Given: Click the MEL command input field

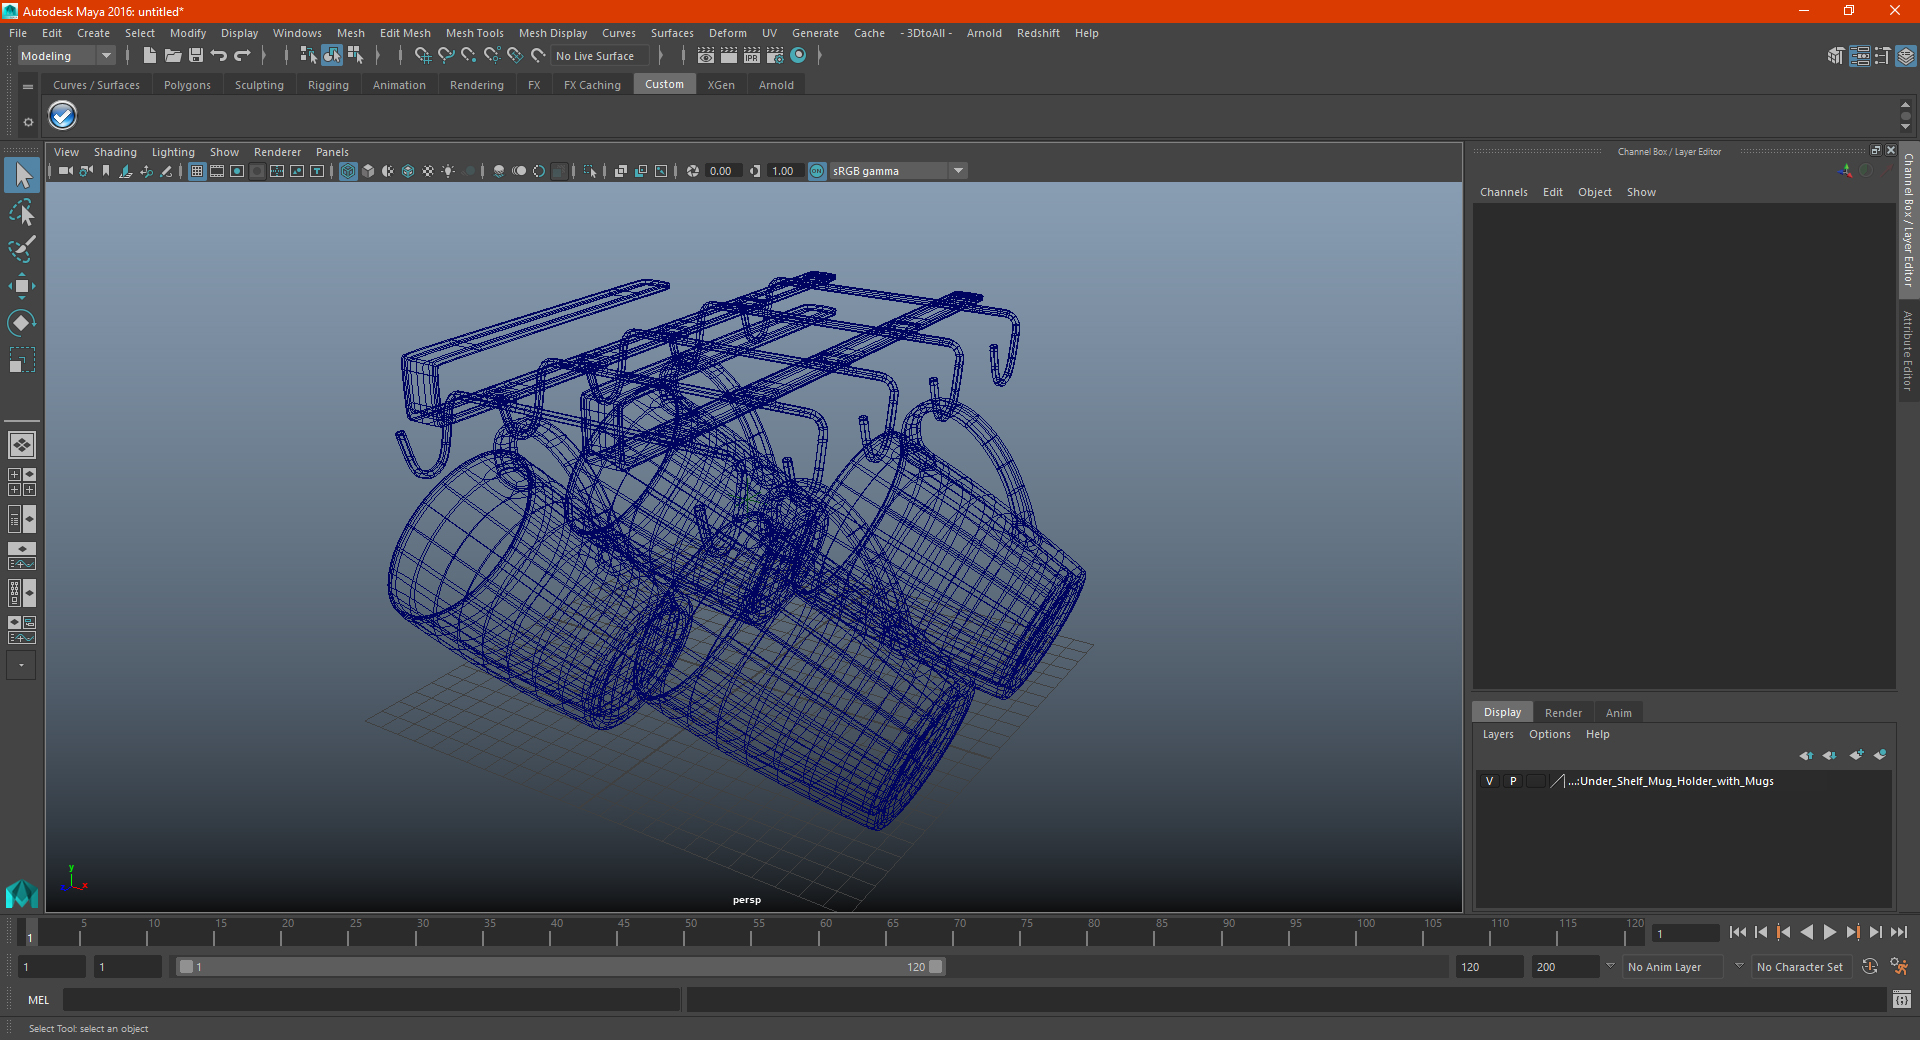Looking at the screenshot, I should (371, 999).
